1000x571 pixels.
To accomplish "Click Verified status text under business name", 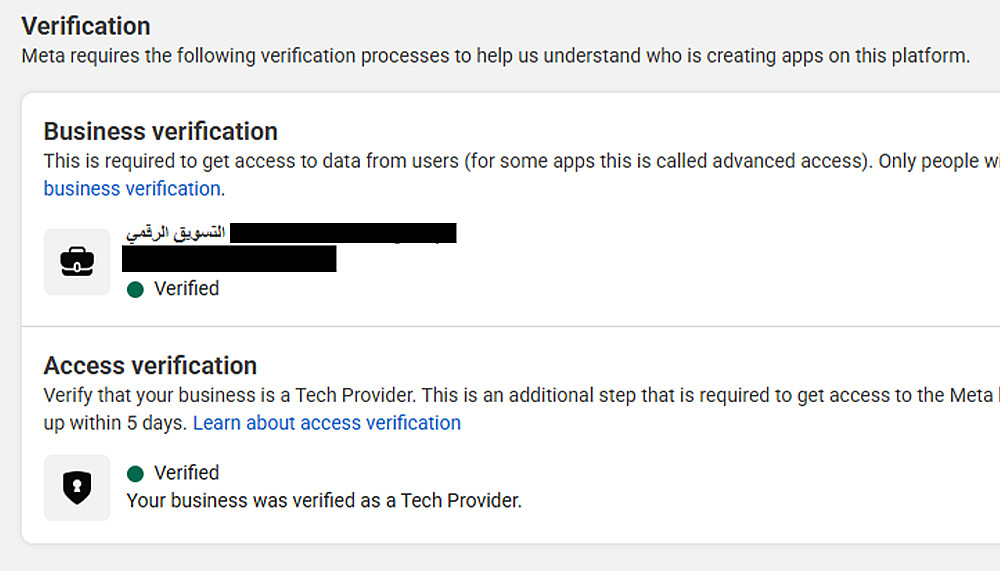I will click(186, 288).
